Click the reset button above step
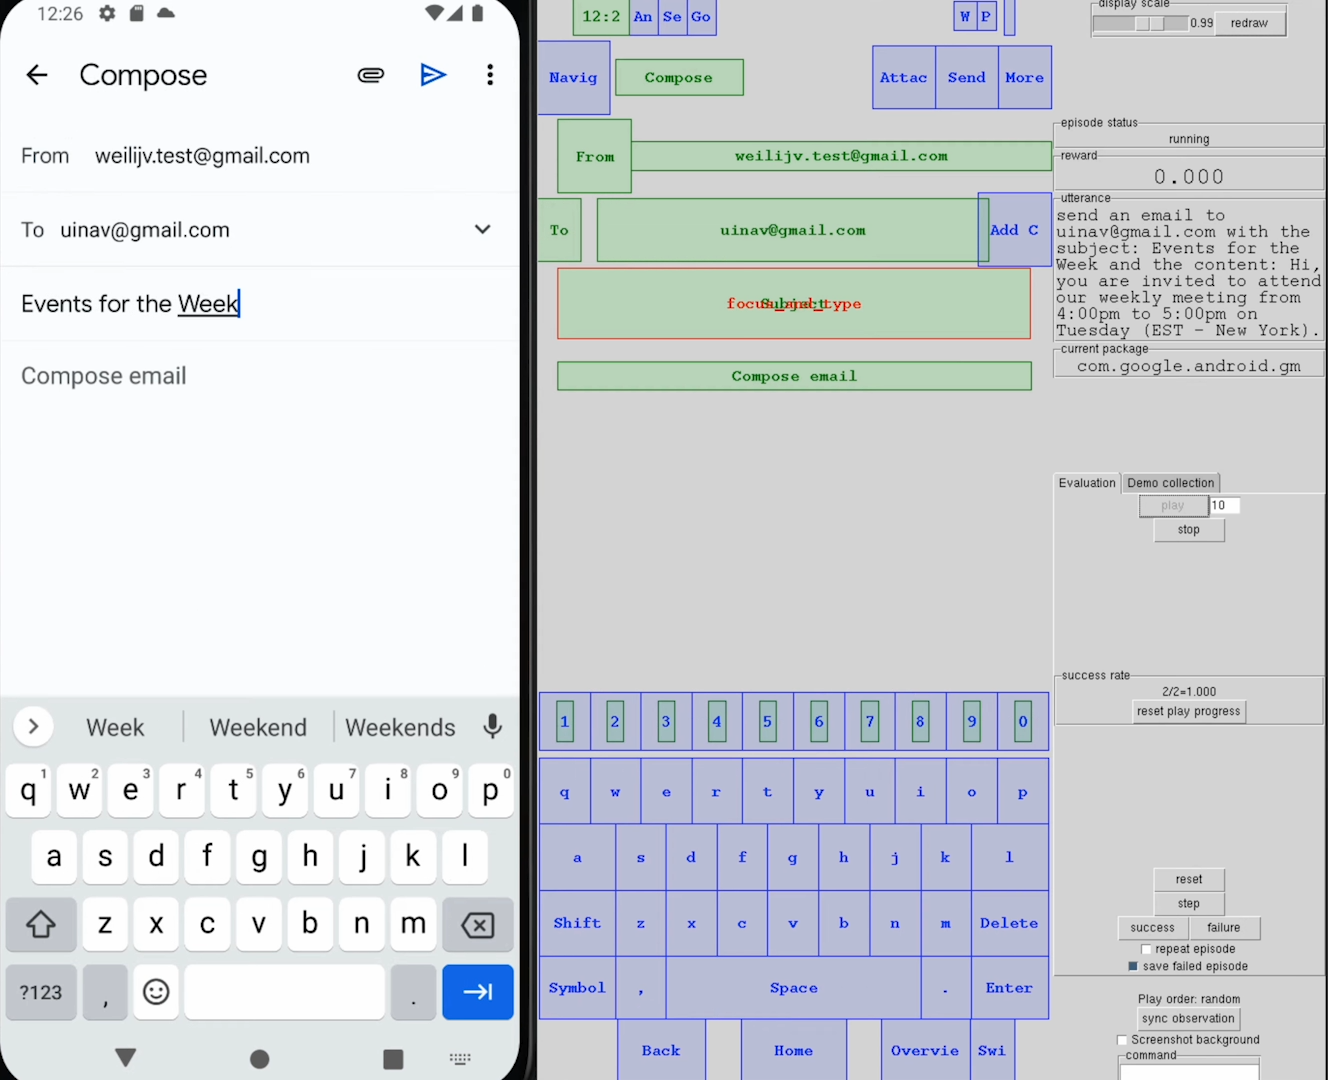This screenshot has width=1328, height=1080. (1189, 879)
